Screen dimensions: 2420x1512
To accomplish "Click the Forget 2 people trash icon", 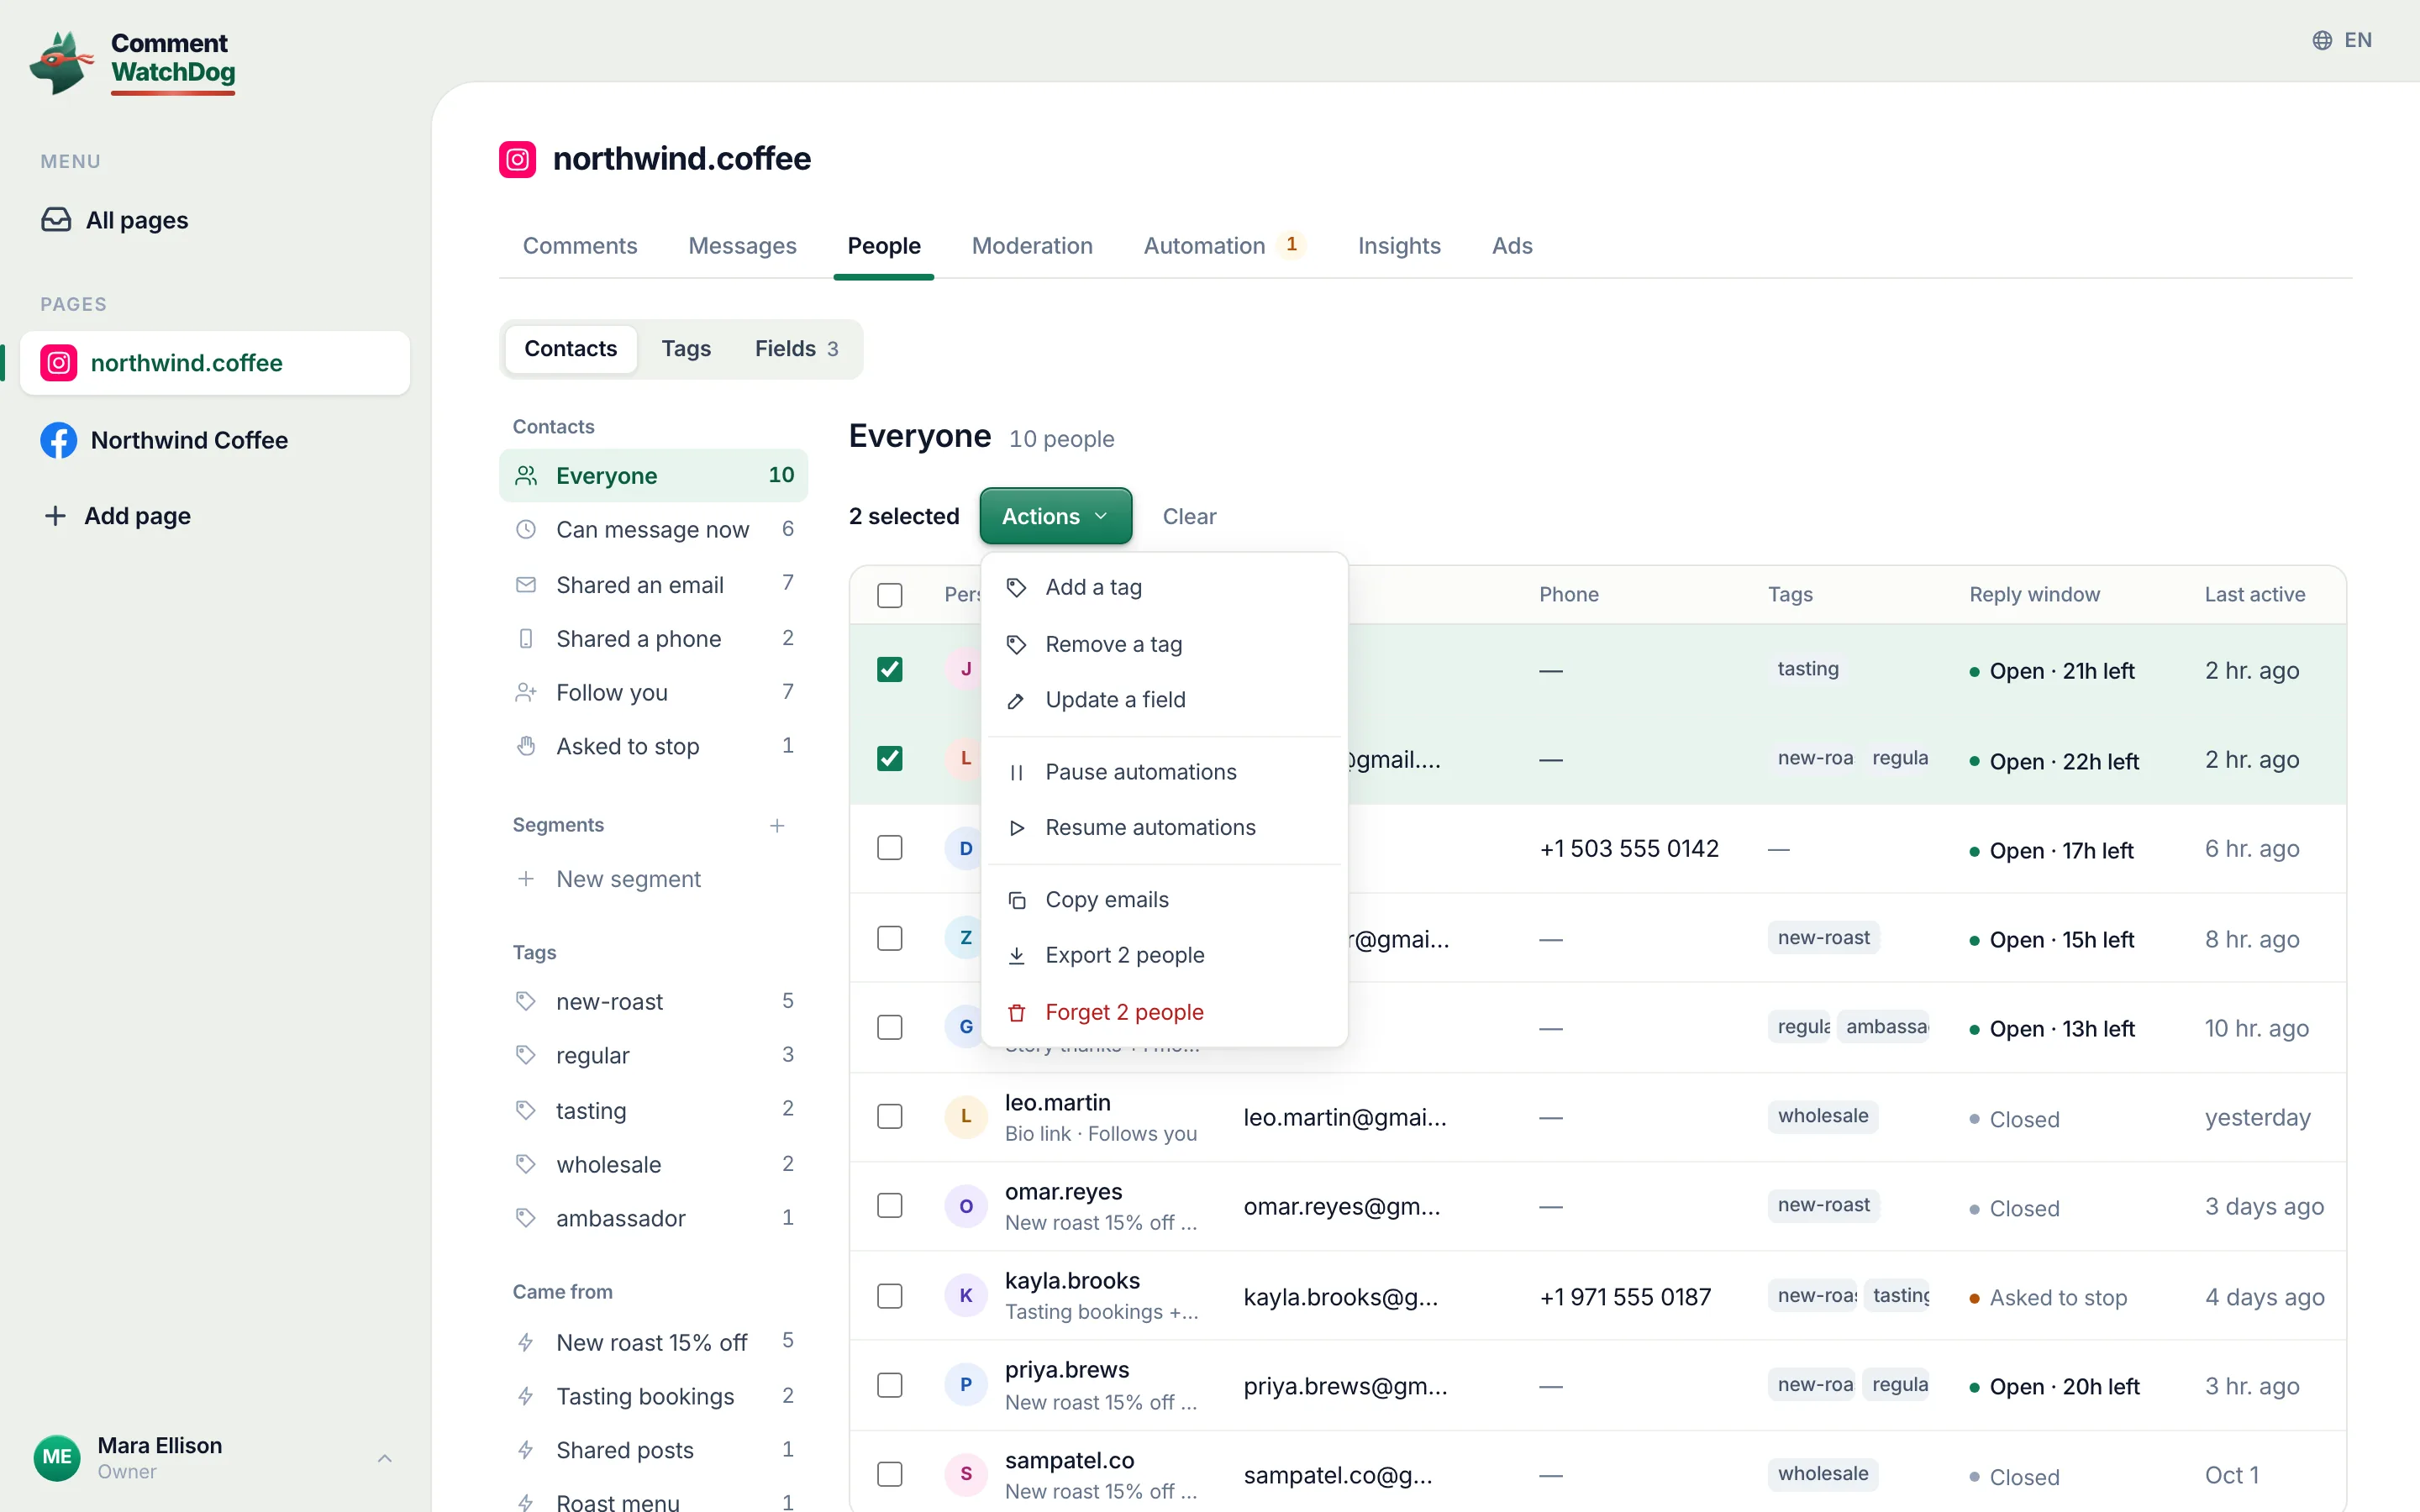I will (1016, 1012).
